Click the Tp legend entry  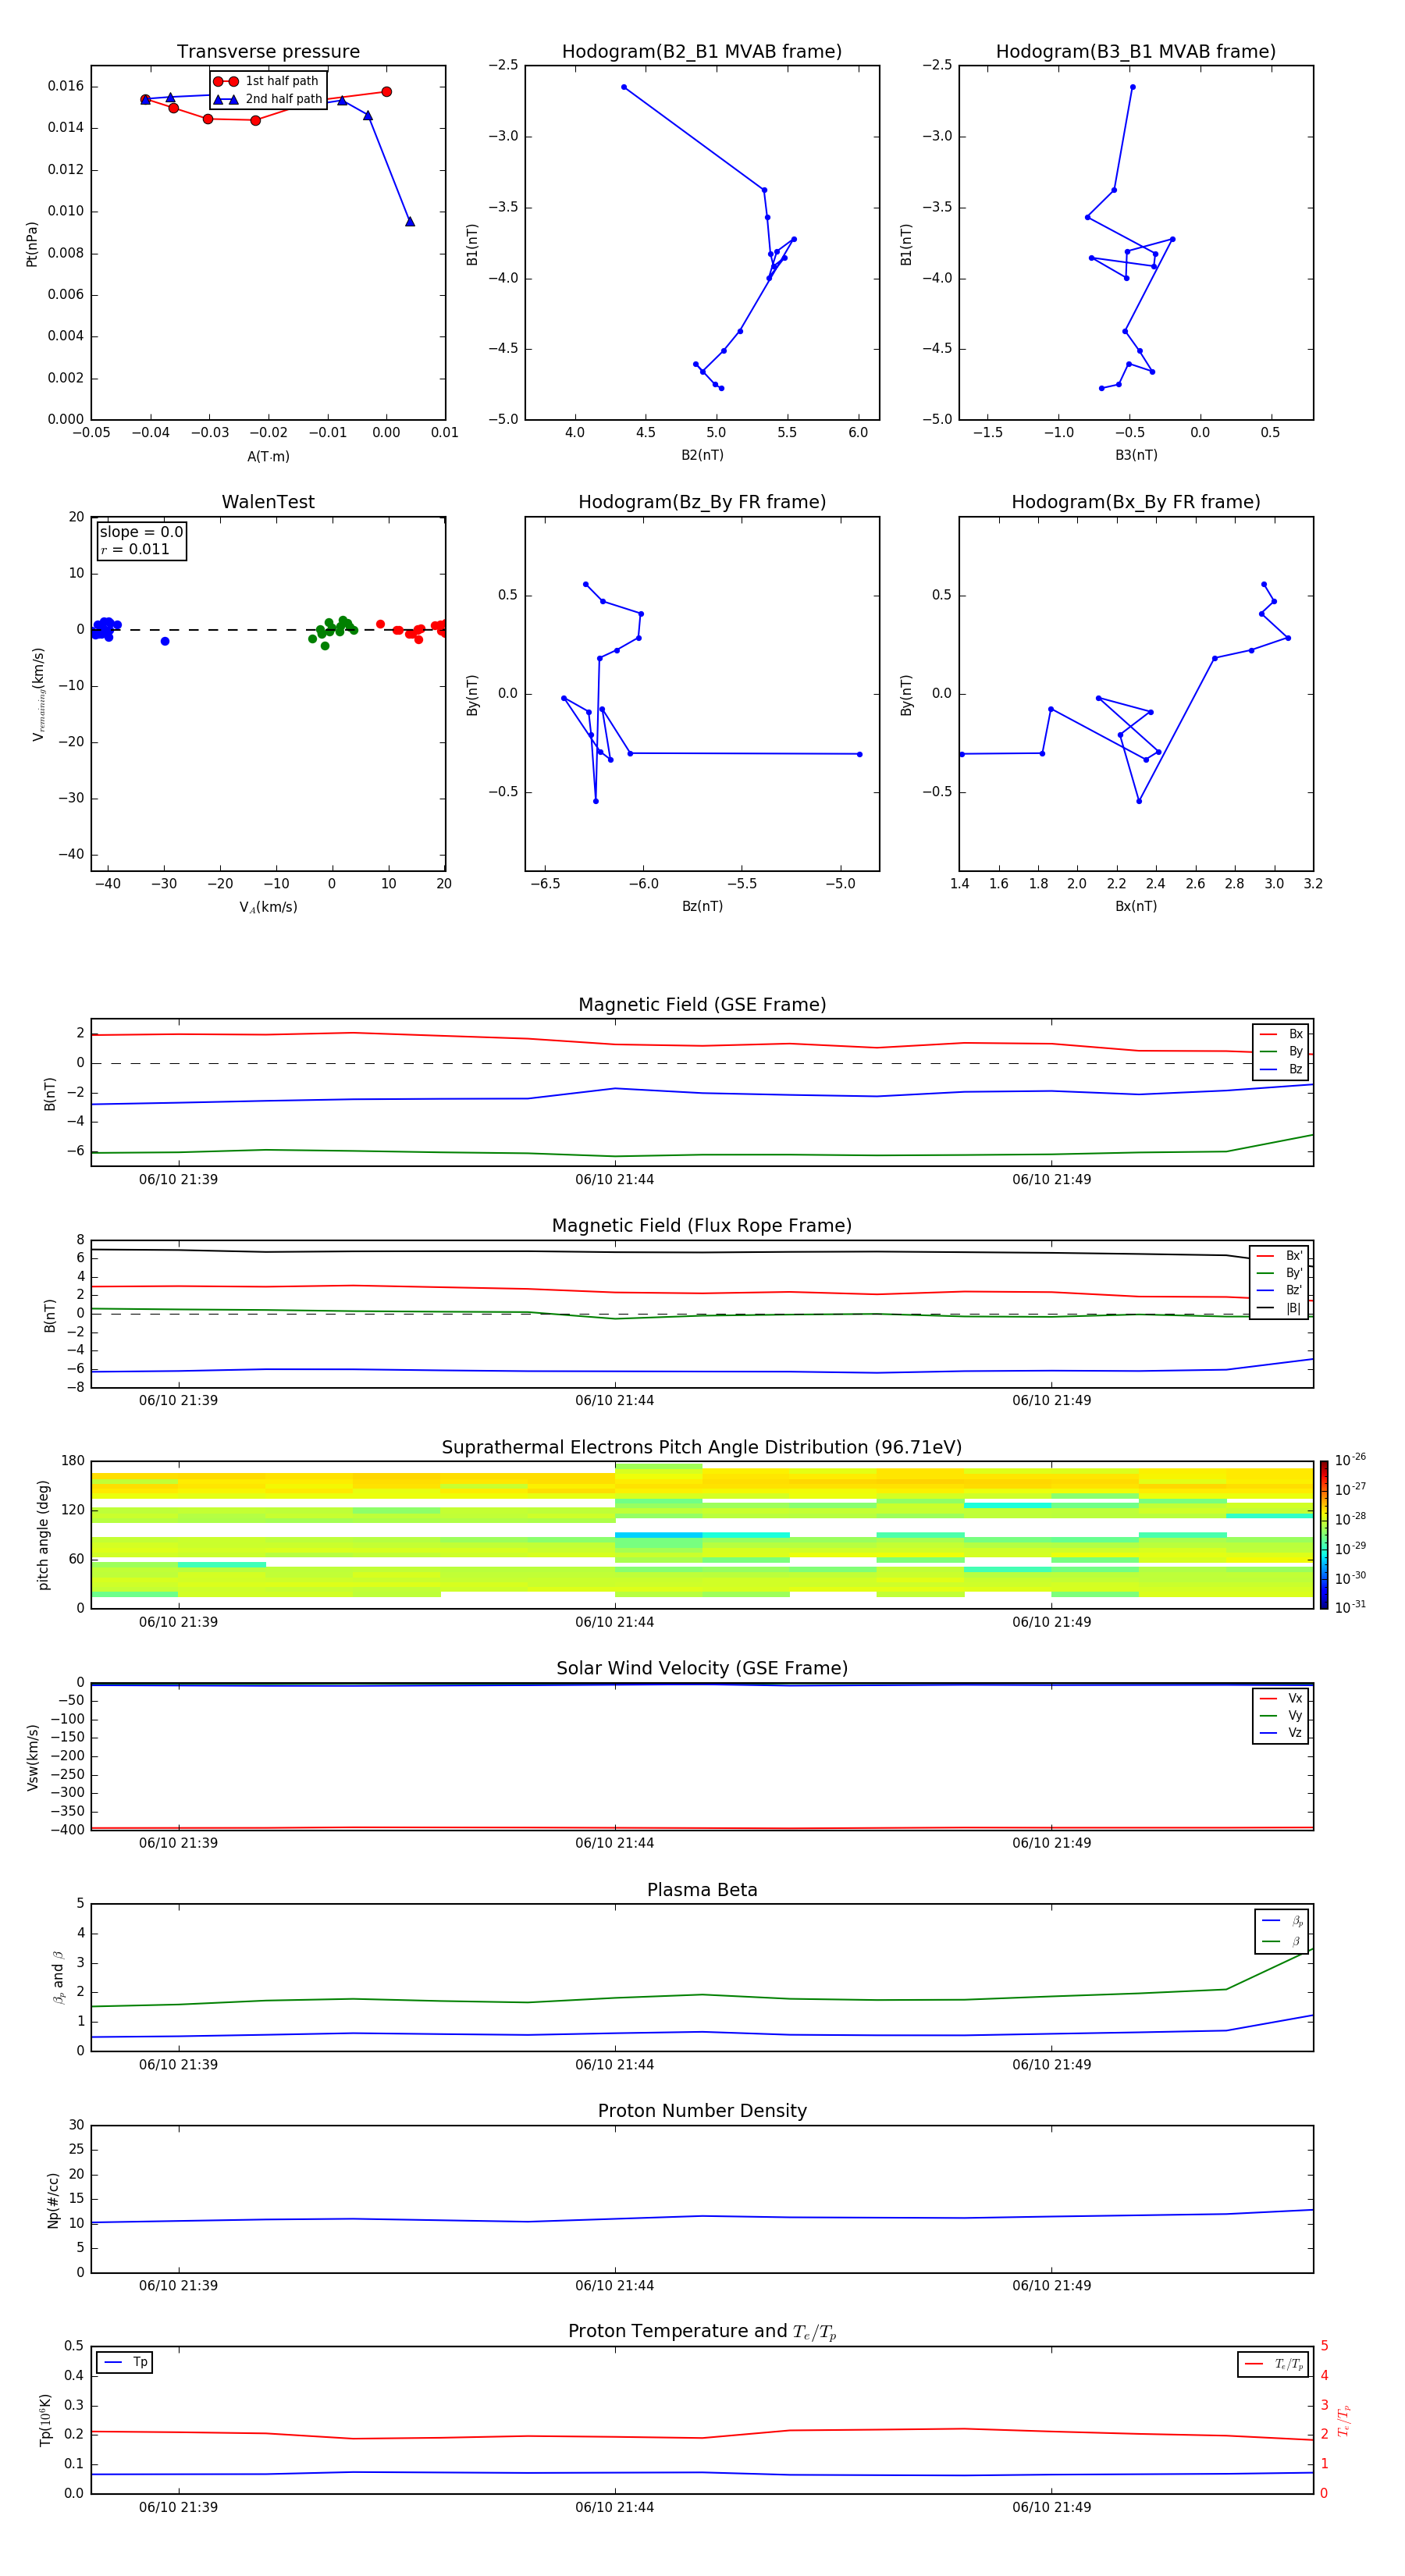[x=125, y=2362]
